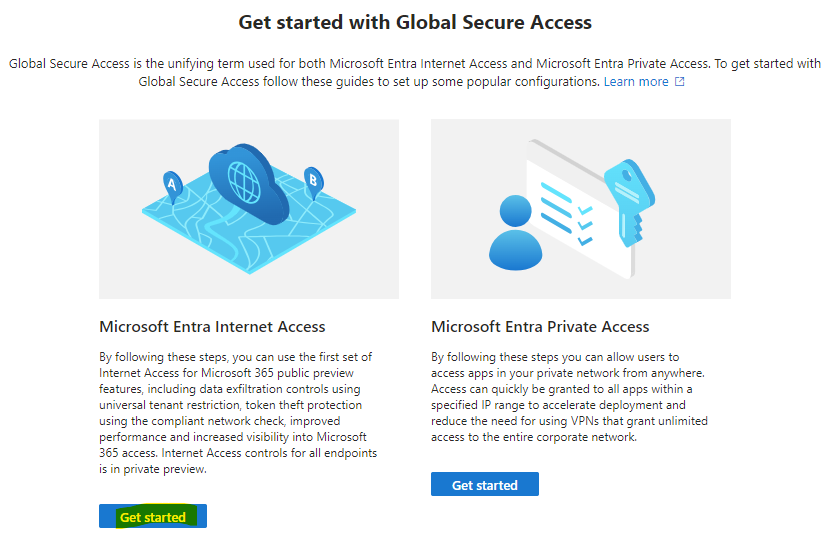Viewport: 830px width, 536px height.
Task: Click the checkmarks on the checklist card
Action: click(585, 226)
